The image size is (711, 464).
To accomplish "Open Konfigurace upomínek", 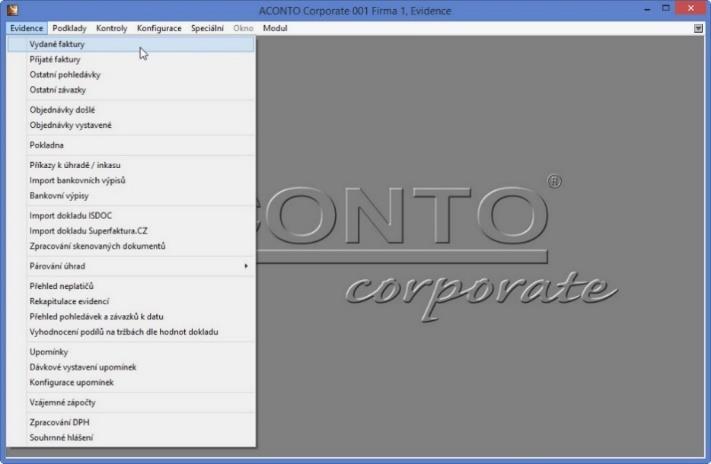I will tap(131, 383).
